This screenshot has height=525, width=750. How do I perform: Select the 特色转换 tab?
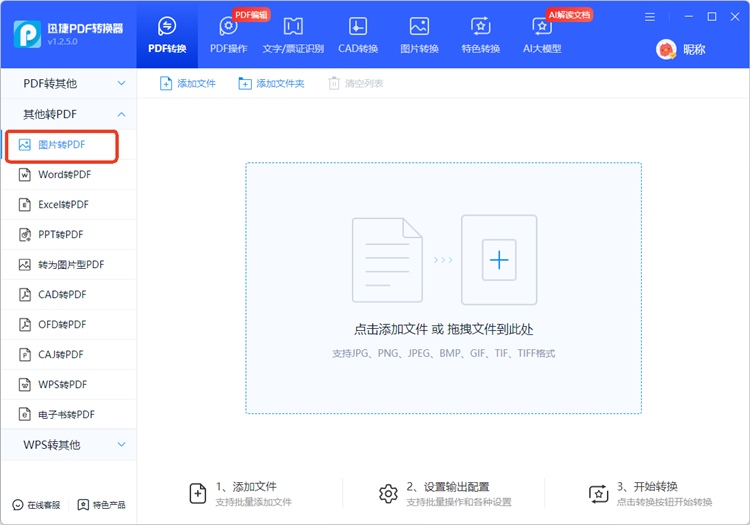(481, 34)
